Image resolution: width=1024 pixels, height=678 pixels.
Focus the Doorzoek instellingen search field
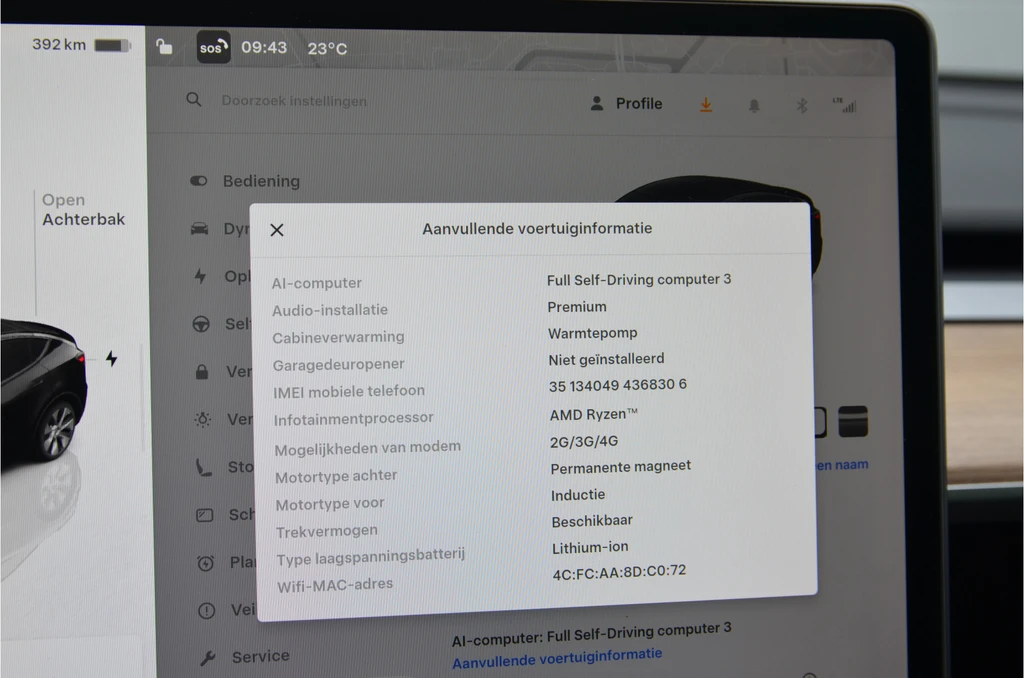click(x=294, y=101)
